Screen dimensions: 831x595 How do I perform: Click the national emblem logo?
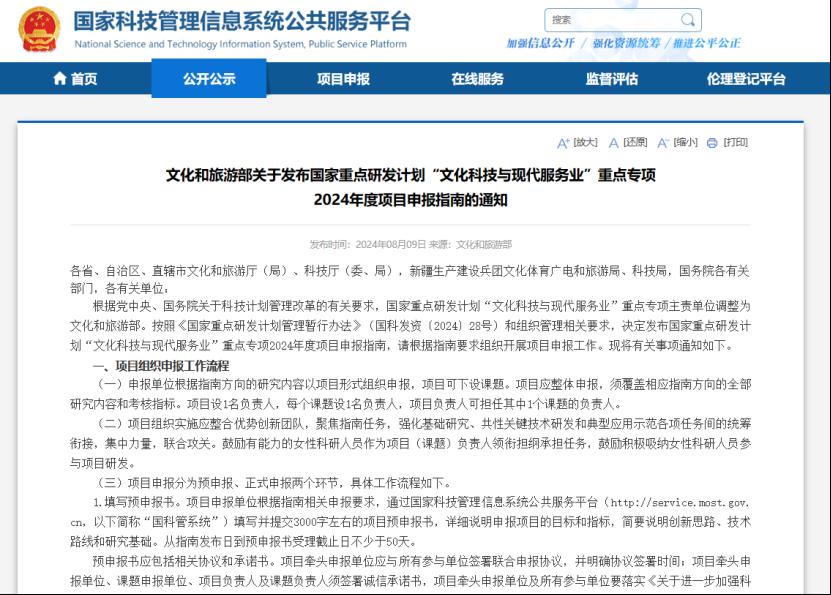click(x=39, y=29)
